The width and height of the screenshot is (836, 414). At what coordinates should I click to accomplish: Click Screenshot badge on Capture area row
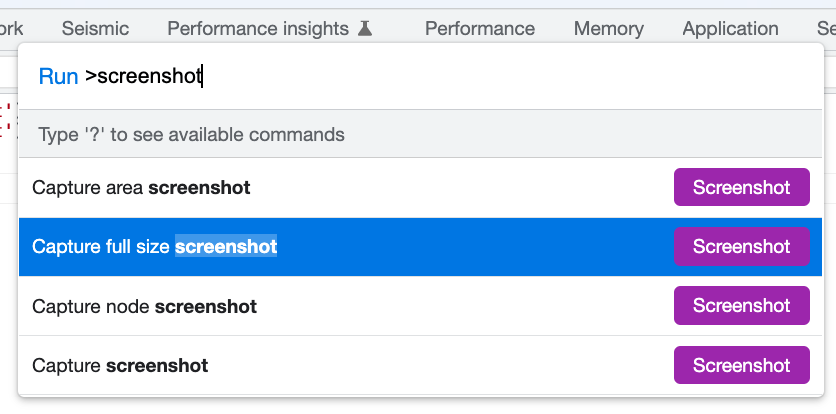pos(741,187)
